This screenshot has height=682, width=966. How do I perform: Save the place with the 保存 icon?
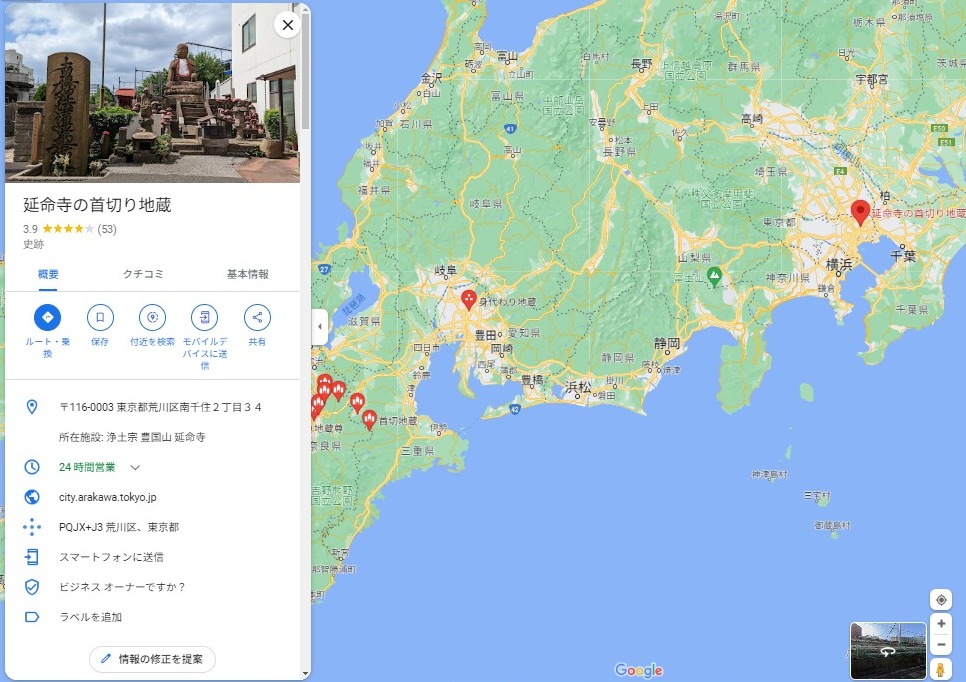coord(100,318)
